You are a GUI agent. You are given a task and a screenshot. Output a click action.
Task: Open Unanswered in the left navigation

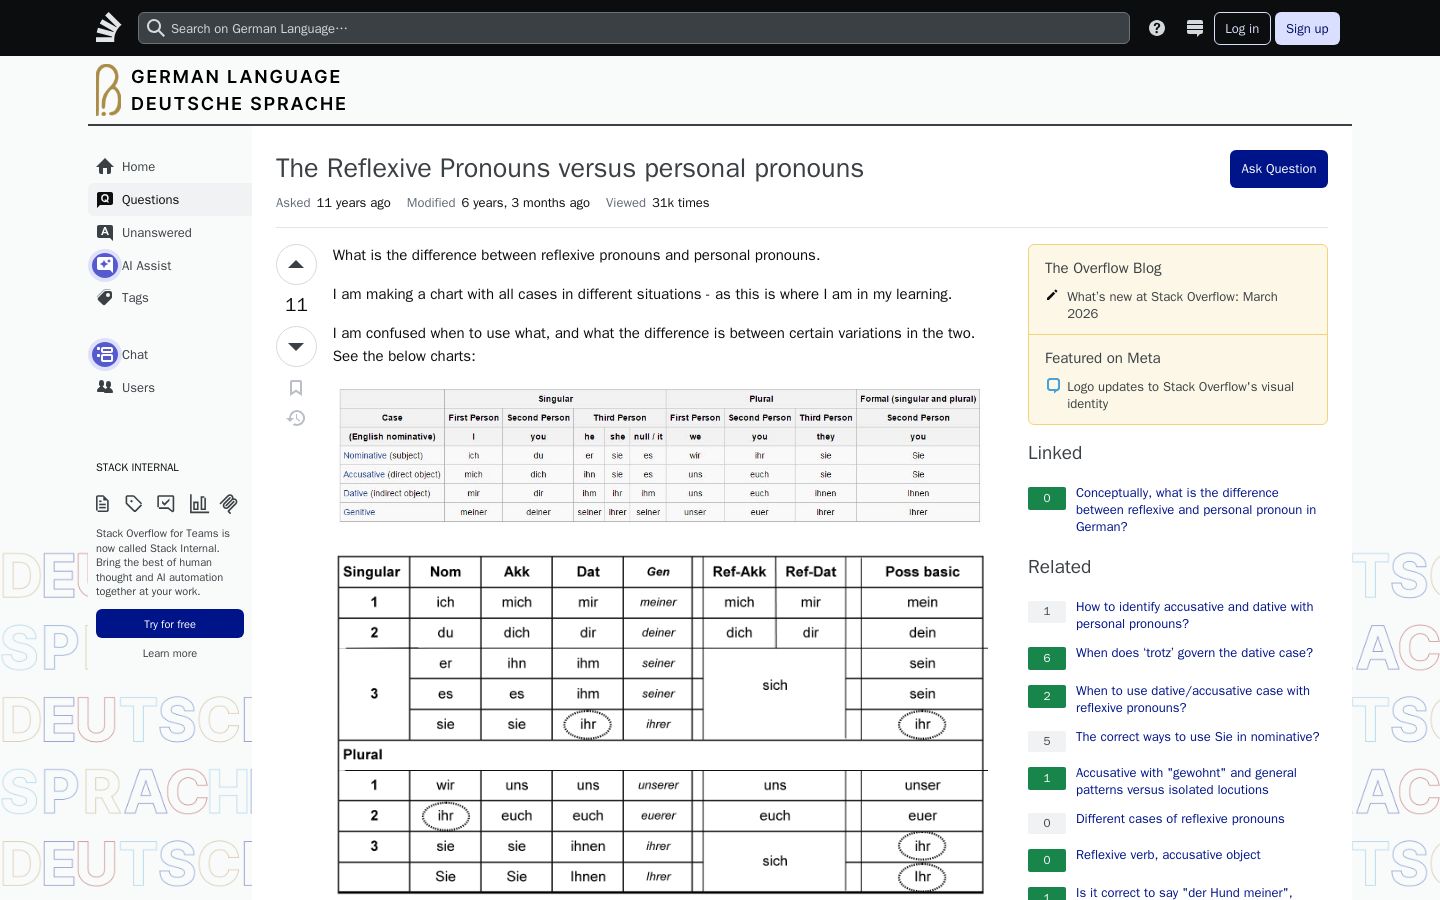[170, 232]
